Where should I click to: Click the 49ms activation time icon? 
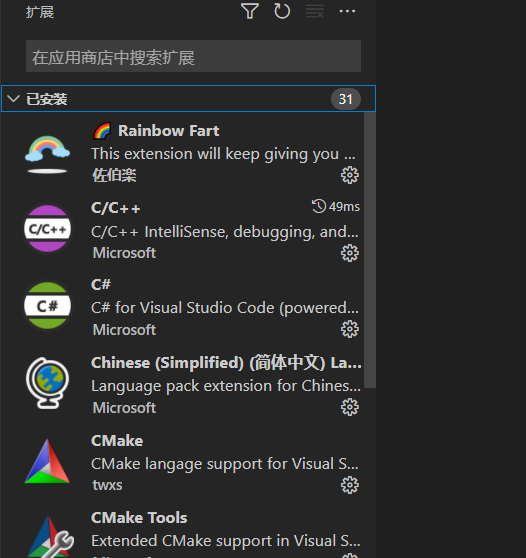coord(319,206)
